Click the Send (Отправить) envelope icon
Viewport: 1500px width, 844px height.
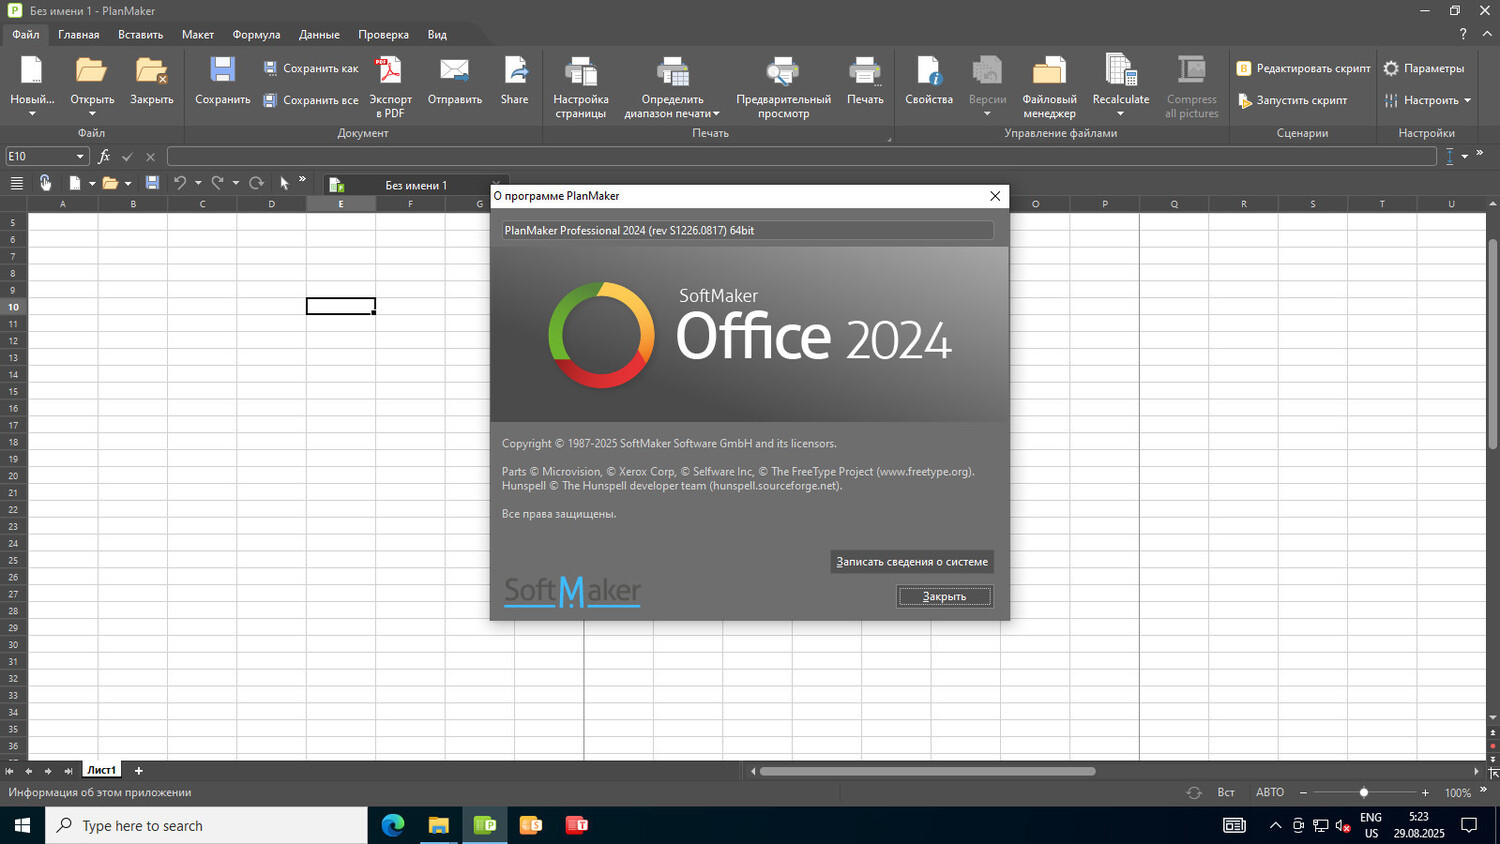pyautogui.click(x=454, y=72)
